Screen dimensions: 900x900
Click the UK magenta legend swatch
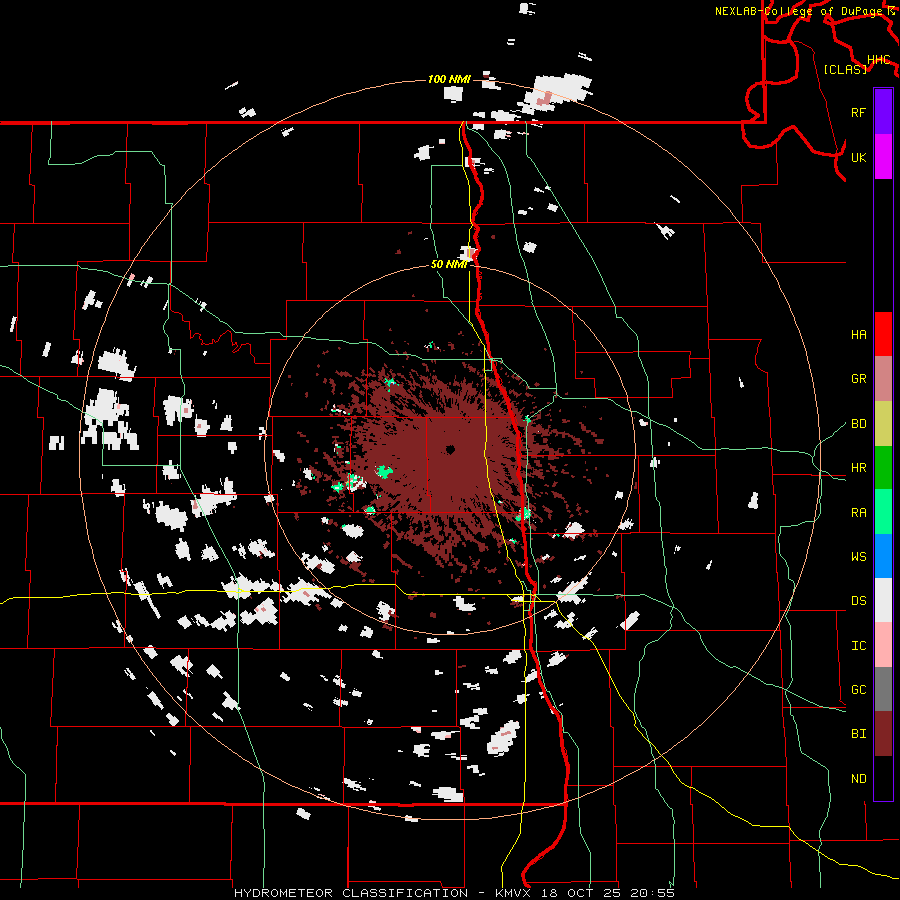(x=883, y=157)
